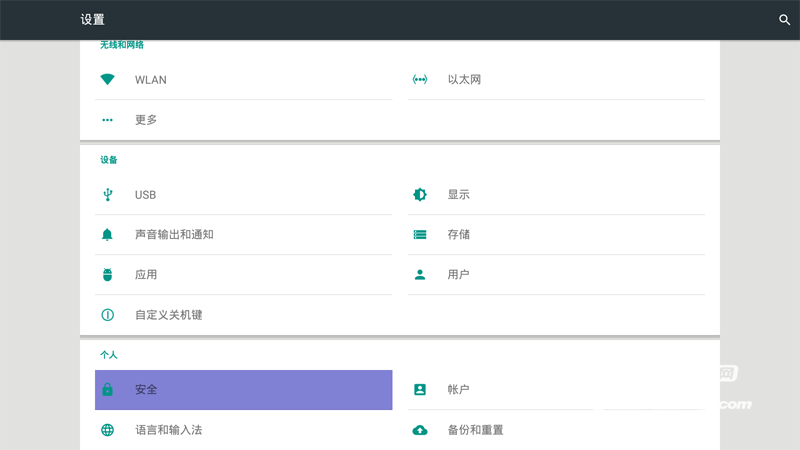The image size is (800, 450).
Task: Open 应用 settings
Action: click(244, 274)
